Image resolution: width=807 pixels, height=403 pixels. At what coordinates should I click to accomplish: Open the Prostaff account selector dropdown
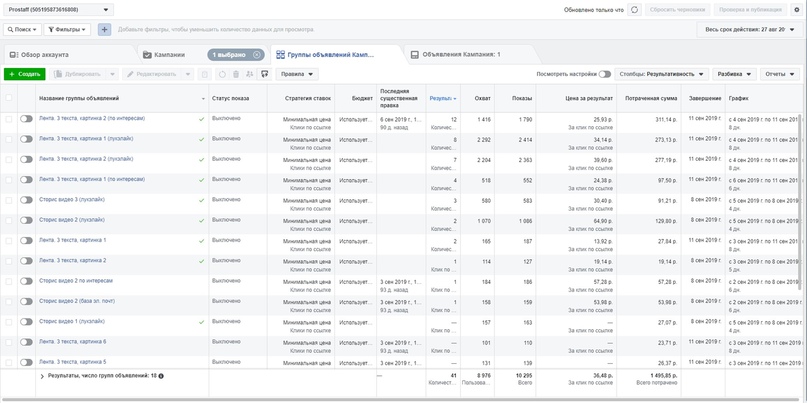[58, 10]
